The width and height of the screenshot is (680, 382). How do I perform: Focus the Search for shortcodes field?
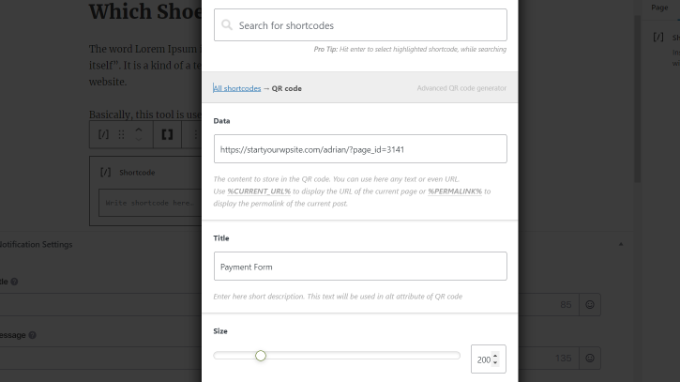point(360,25)
